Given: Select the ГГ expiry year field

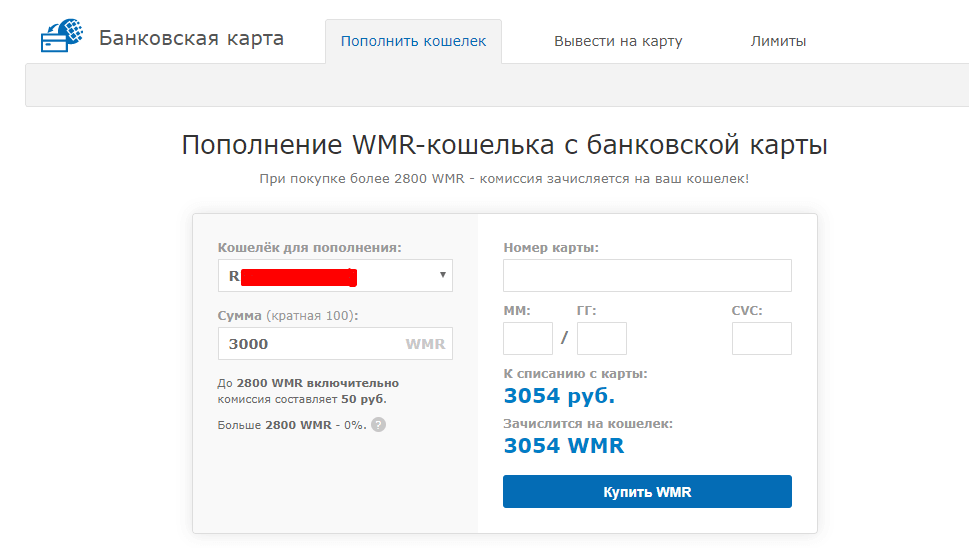Looking at the screenshot, I should click(601, 338).
